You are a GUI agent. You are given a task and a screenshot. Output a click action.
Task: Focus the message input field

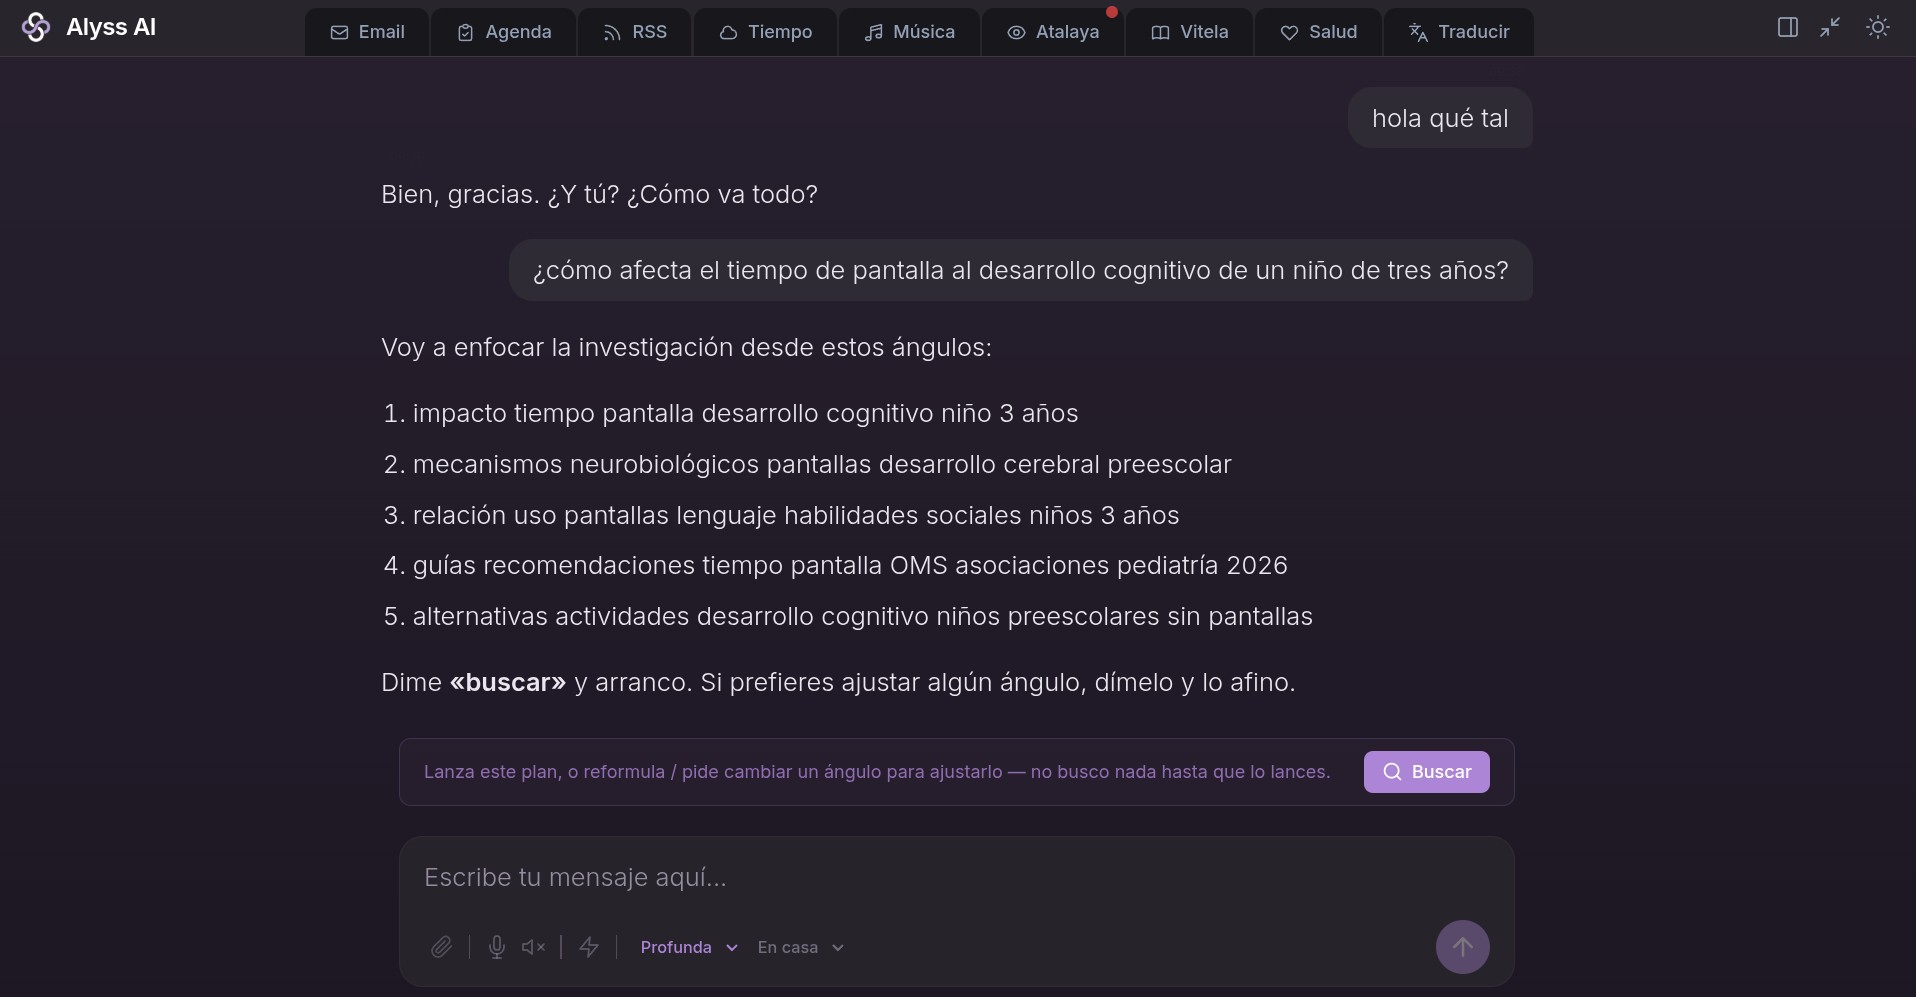tap(956, 878)
